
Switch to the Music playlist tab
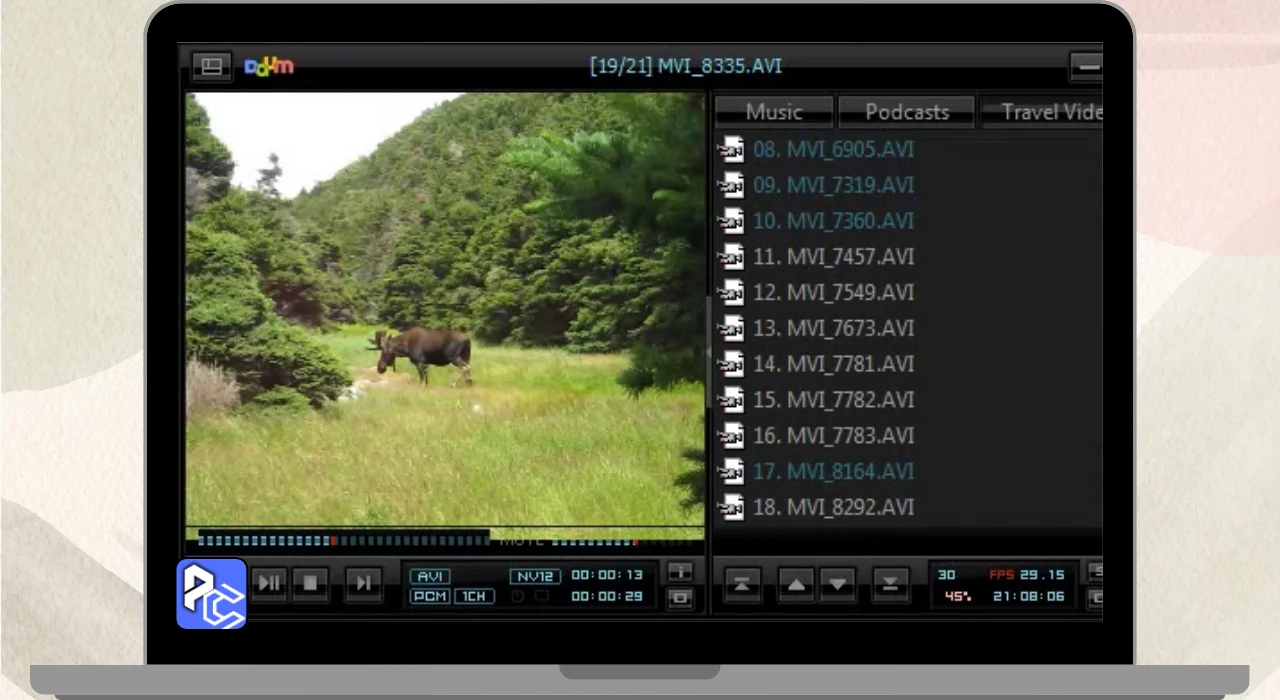pos(774,112)
